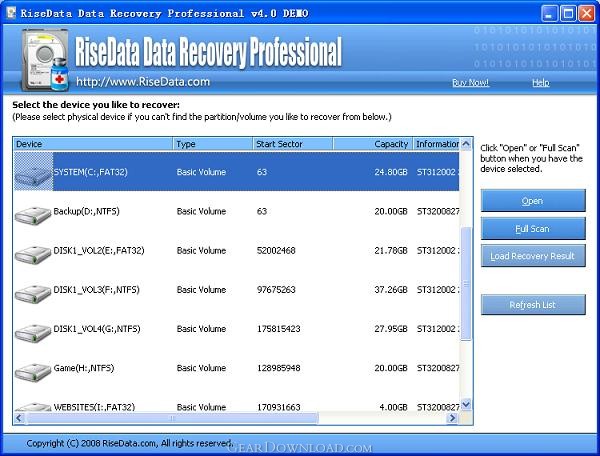Start a Full Scan
600x456 pixels.
(x=533, y=228)
